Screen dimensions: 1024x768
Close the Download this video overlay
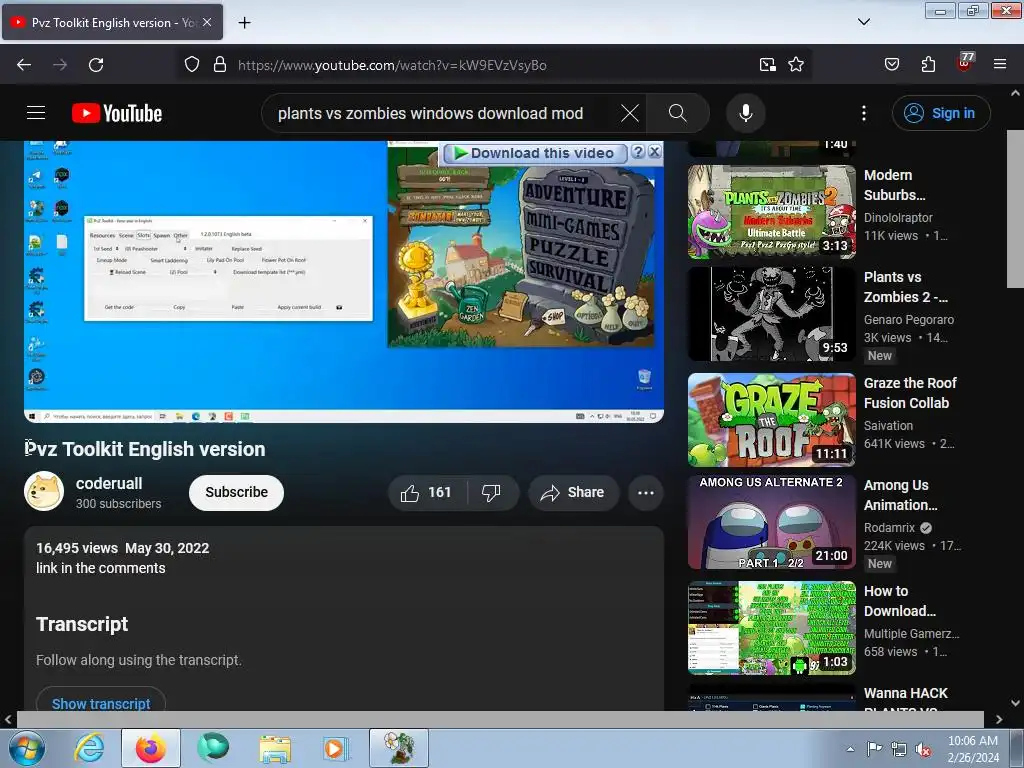pyautogui.click(x=654, y=152)
